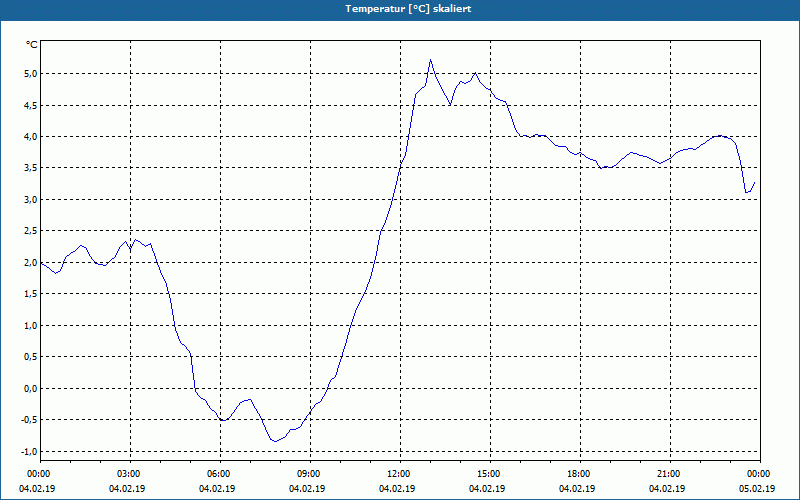
Task: Click the title "Temperatur [°C] skaliert"
Action: pos(408,9)
